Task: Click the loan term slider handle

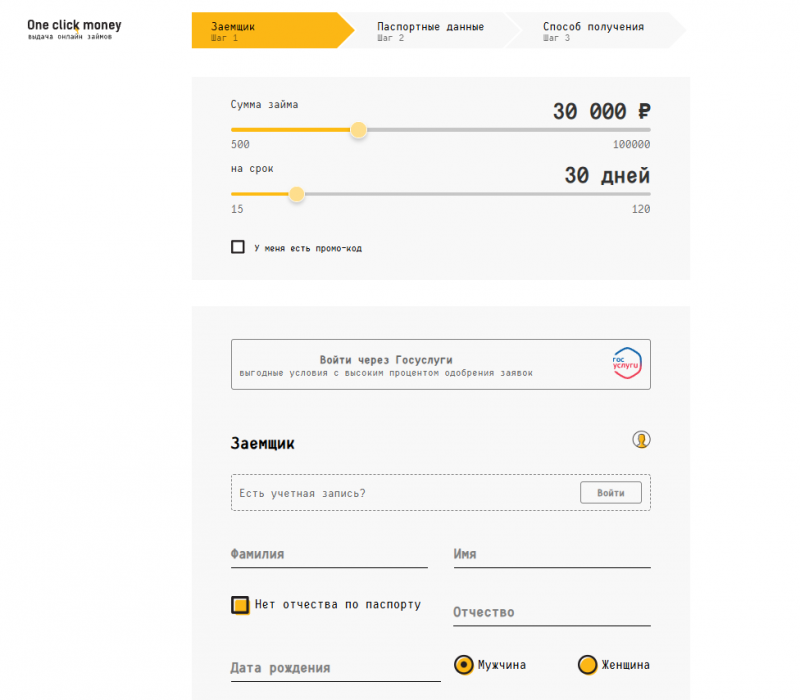Action: click(296, 194)
